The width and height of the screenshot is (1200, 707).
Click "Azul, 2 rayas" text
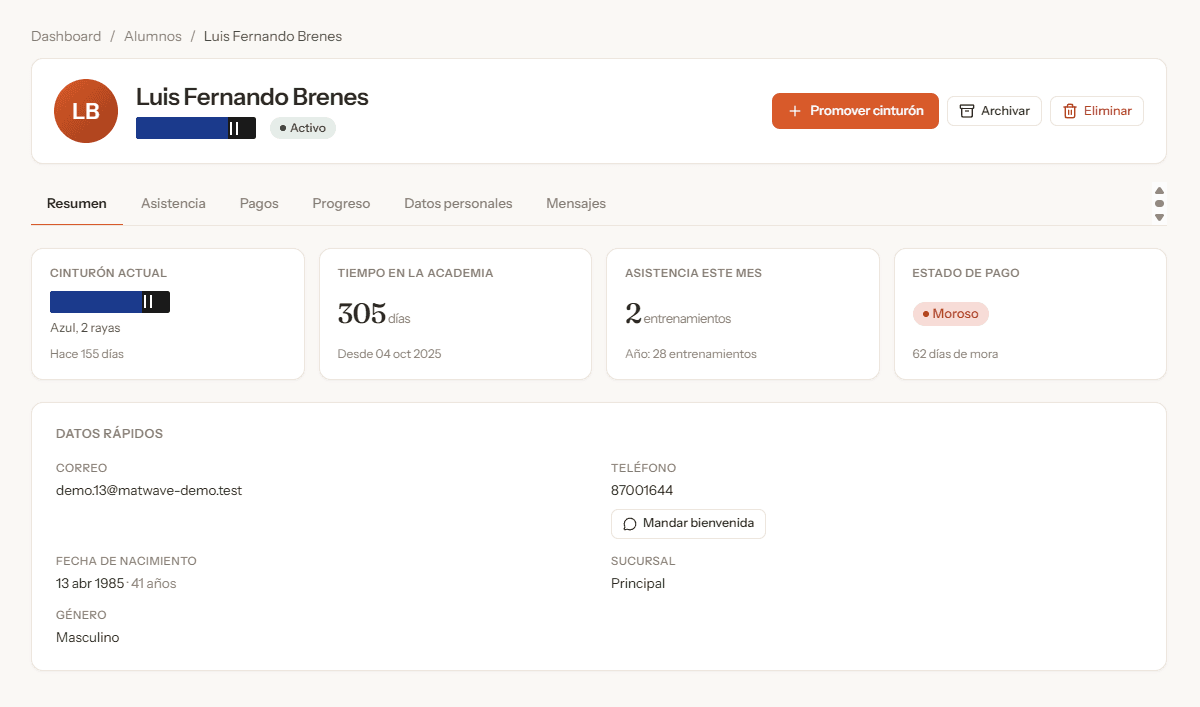tap(84, 328)
